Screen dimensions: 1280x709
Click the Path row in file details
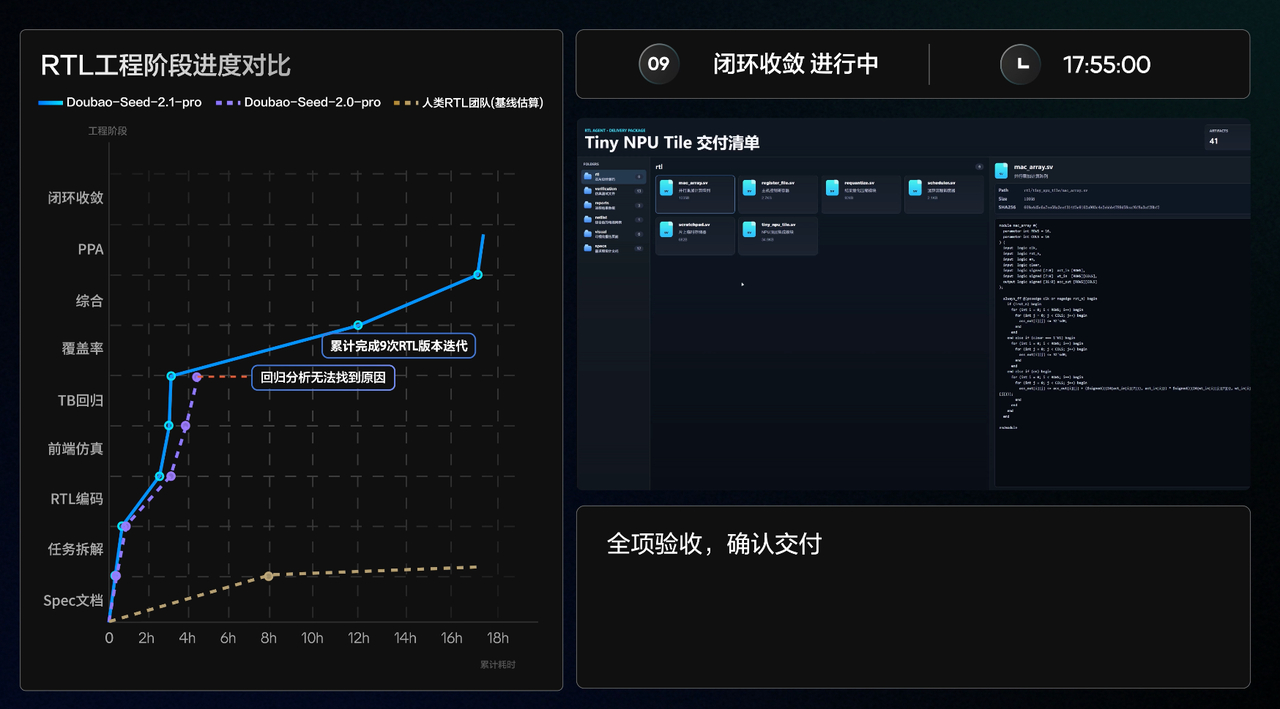click(x=1122, y=189)
